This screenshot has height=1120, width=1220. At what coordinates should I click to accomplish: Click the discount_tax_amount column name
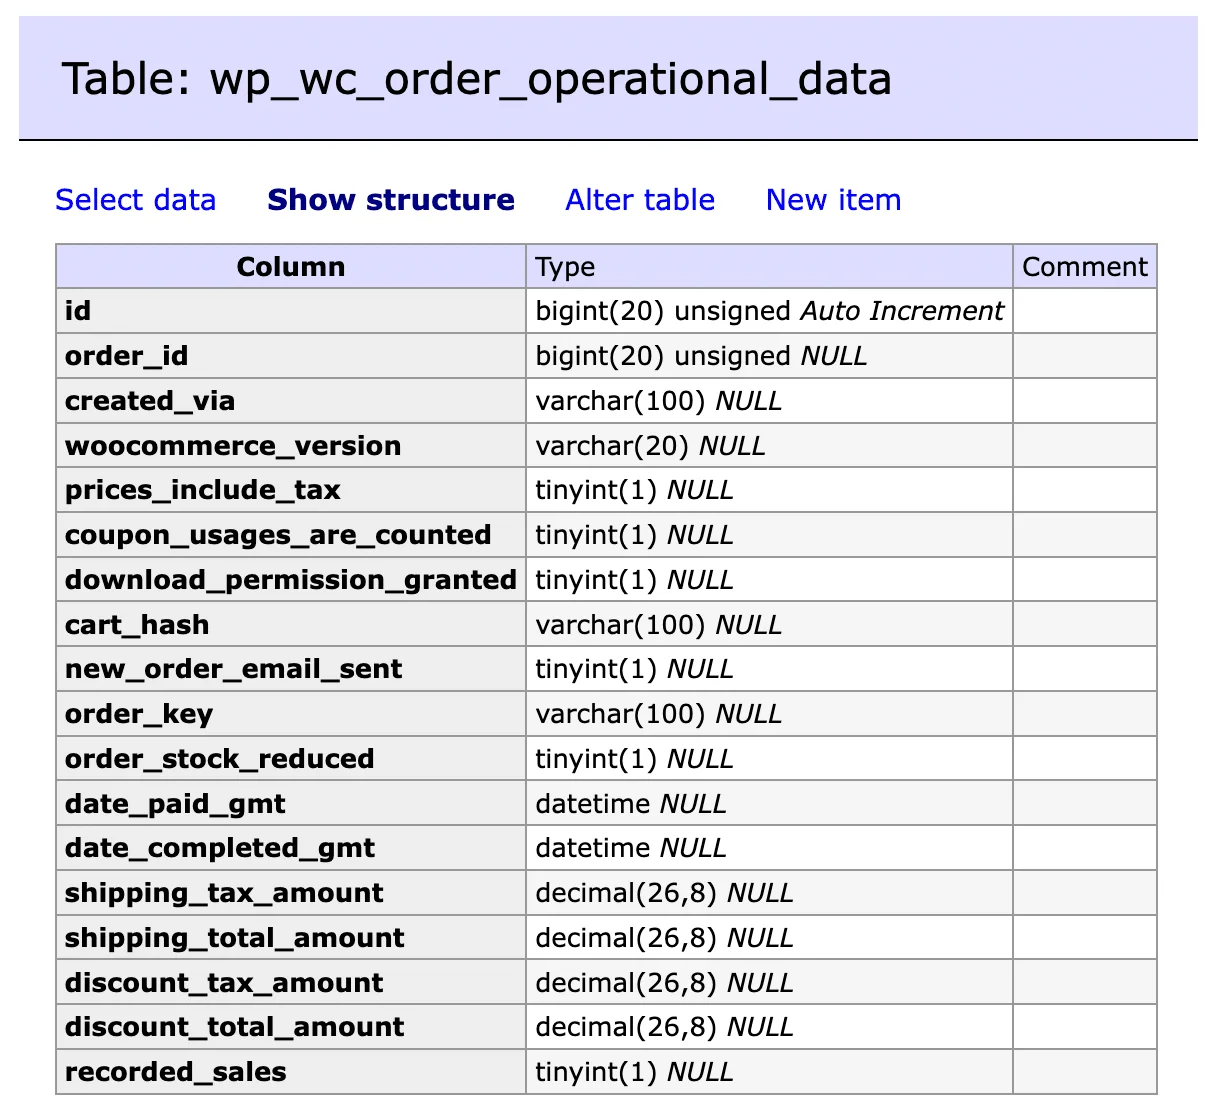pyautogui.click(x=224, y=983)
